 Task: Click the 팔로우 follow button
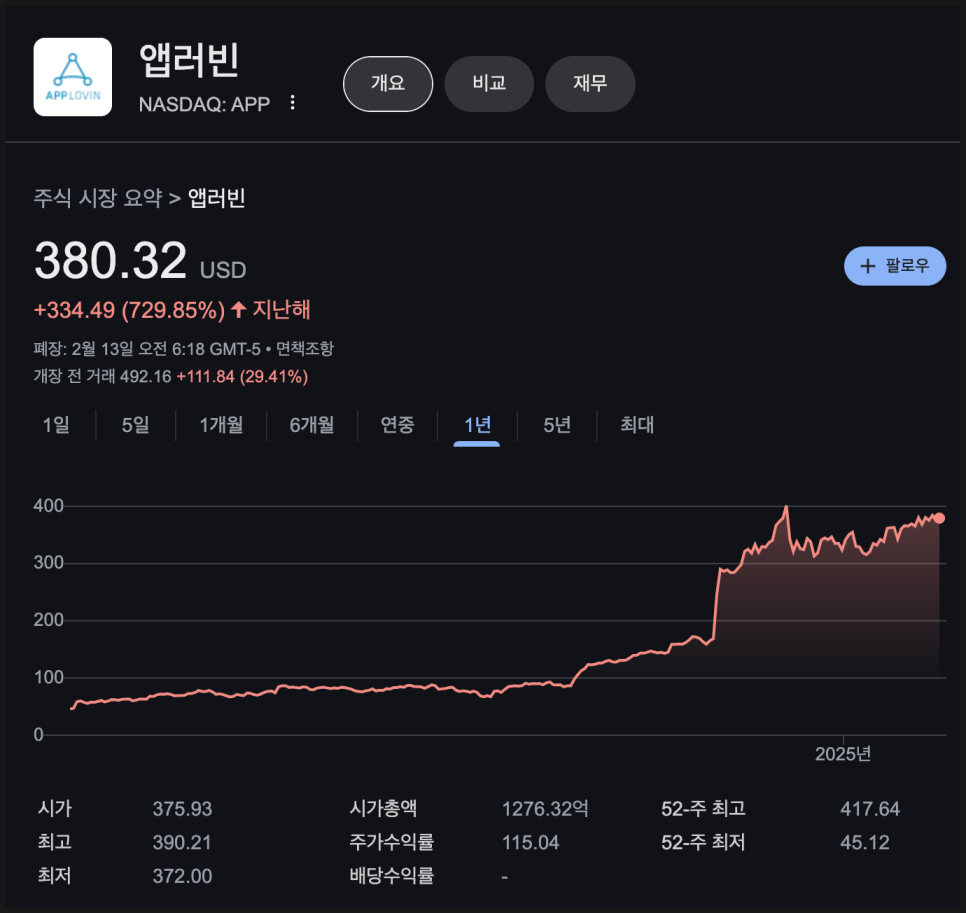895,266
